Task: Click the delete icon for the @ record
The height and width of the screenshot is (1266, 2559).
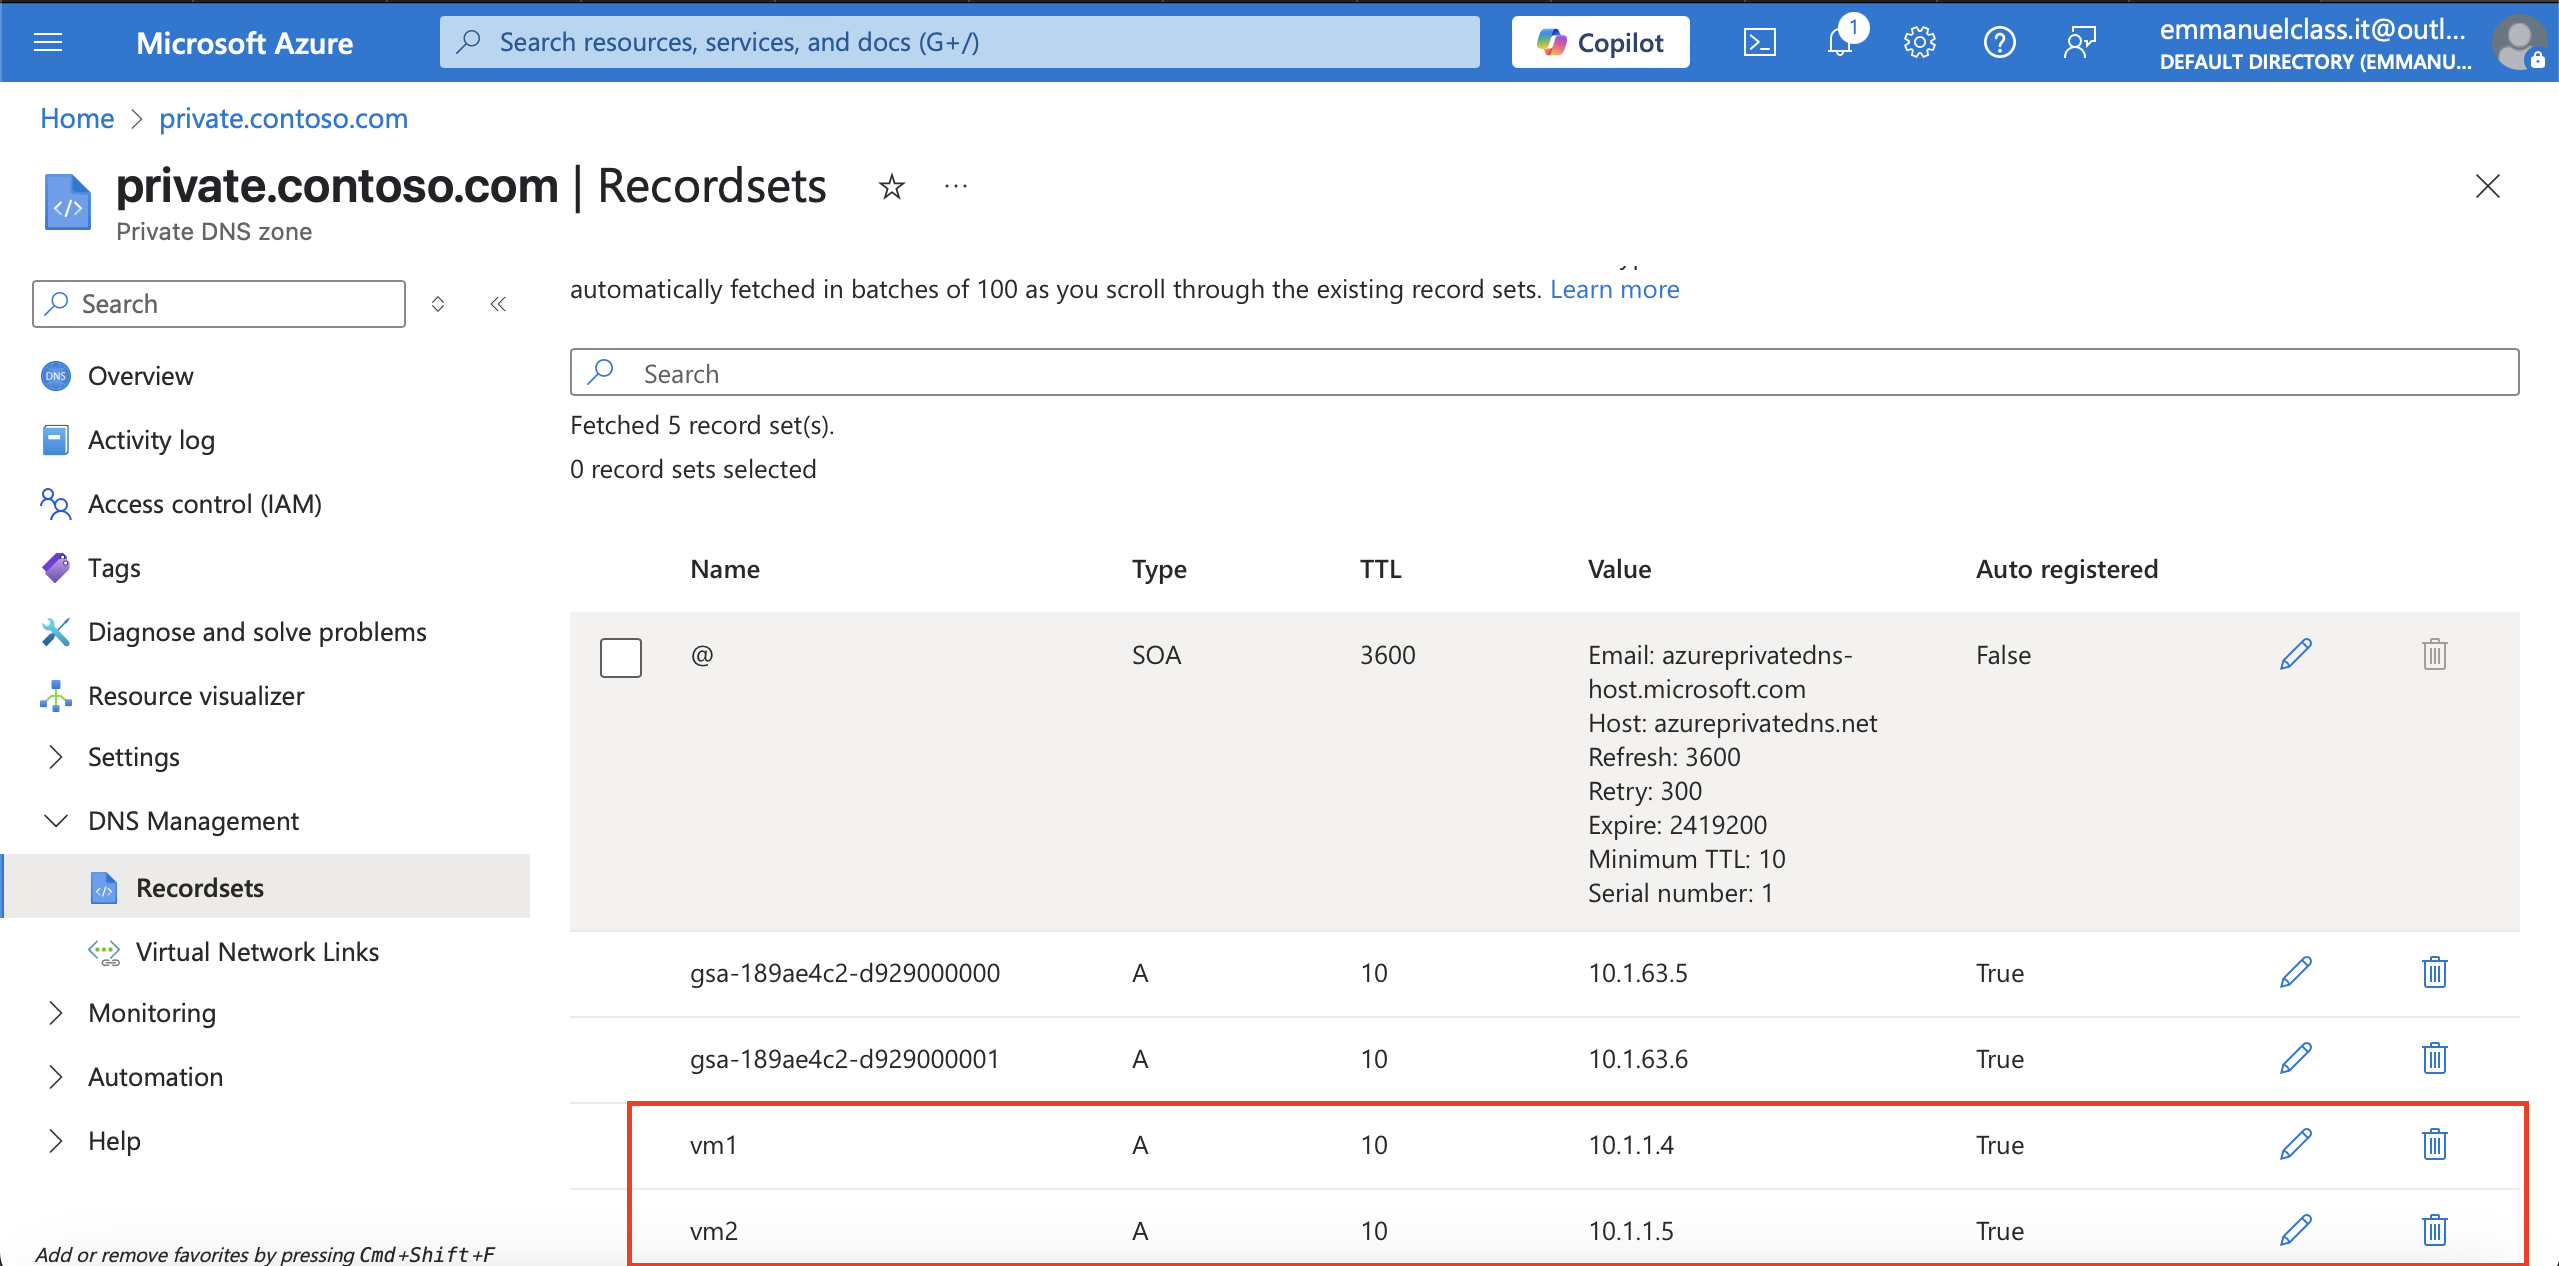Action: (x=2434, y=655)
